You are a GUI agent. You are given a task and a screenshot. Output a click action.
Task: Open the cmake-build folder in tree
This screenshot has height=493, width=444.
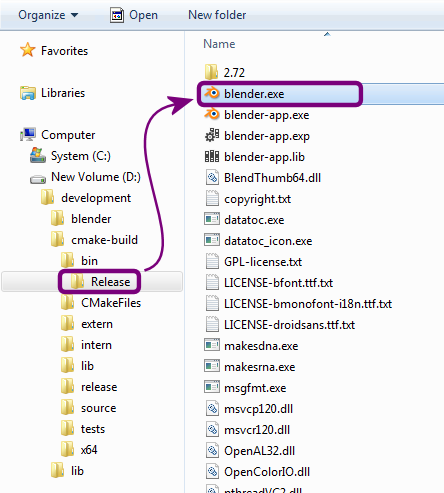[x=94, y=240]
